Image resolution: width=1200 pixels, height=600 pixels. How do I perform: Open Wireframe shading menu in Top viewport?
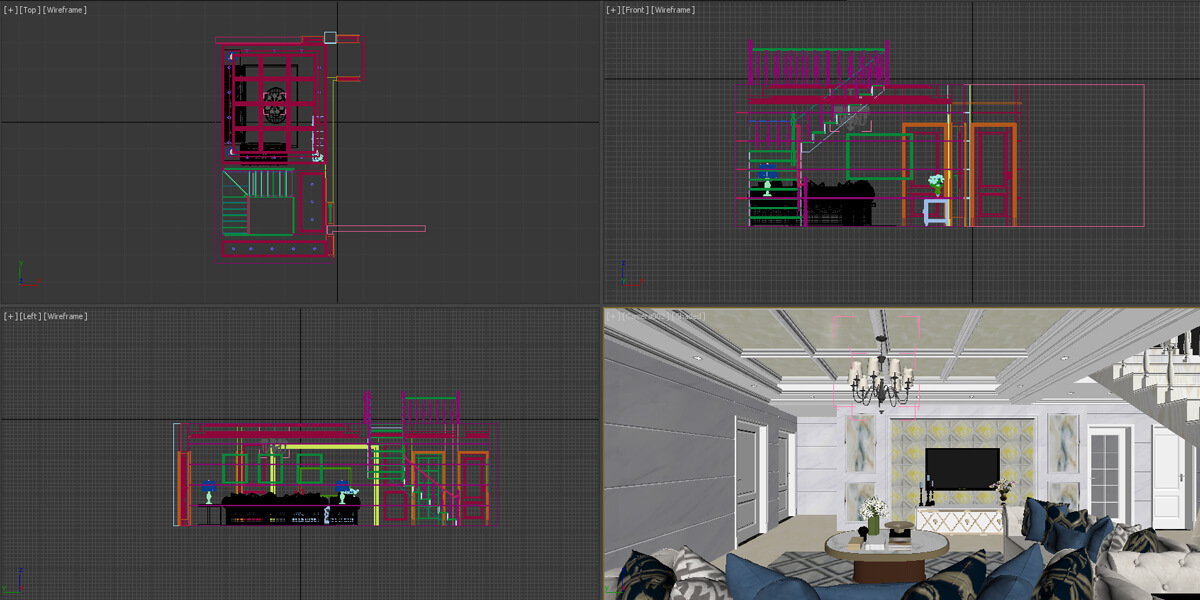coord(64,10)
